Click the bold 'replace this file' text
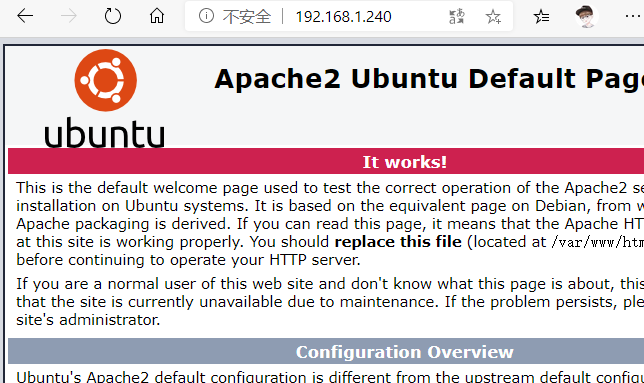This screenshot has width=644, height=383. click(x=398, y=241)
